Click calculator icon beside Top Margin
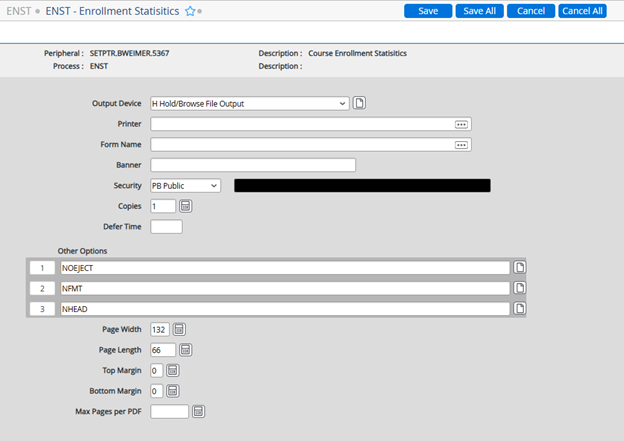624x441 pixels. 172,370
